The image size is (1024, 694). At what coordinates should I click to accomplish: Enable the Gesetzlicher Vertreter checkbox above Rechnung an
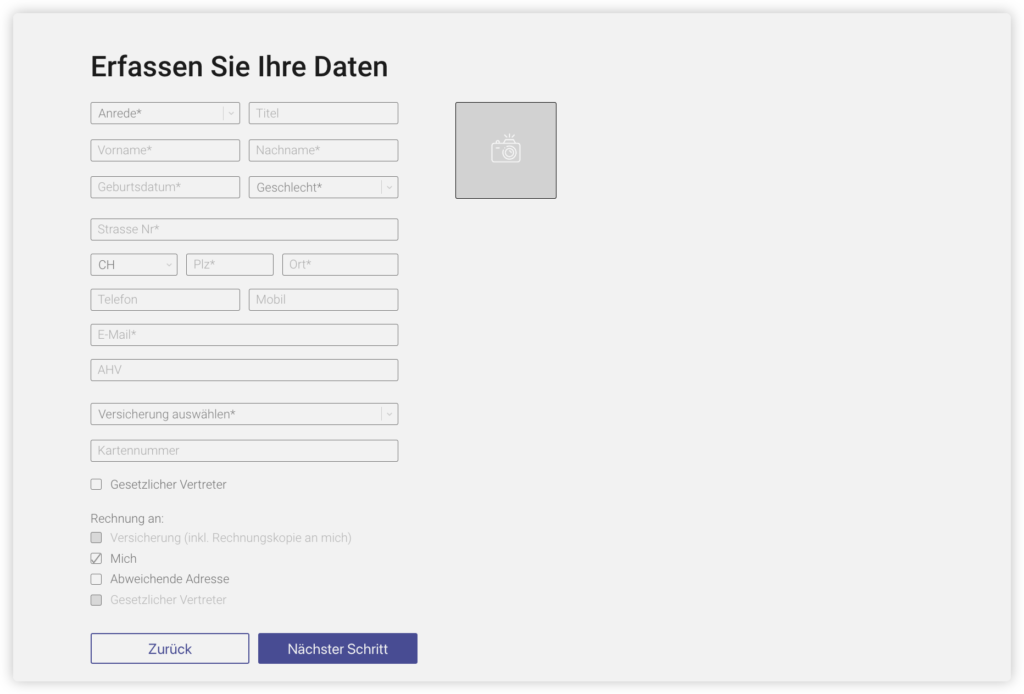coord(97,485)
